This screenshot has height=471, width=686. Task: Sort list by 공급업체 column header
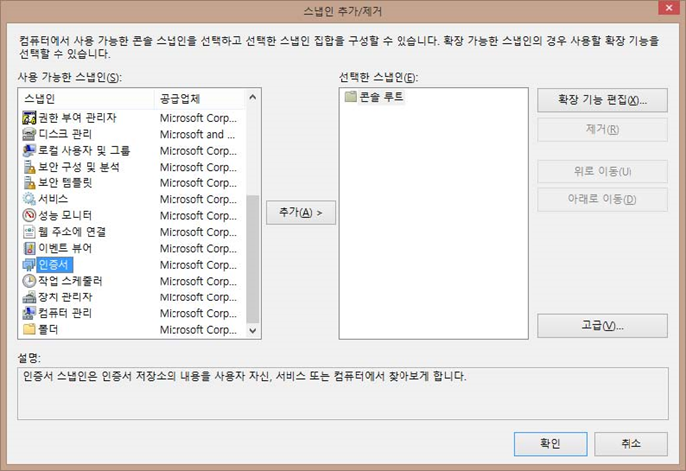point(198,98)
